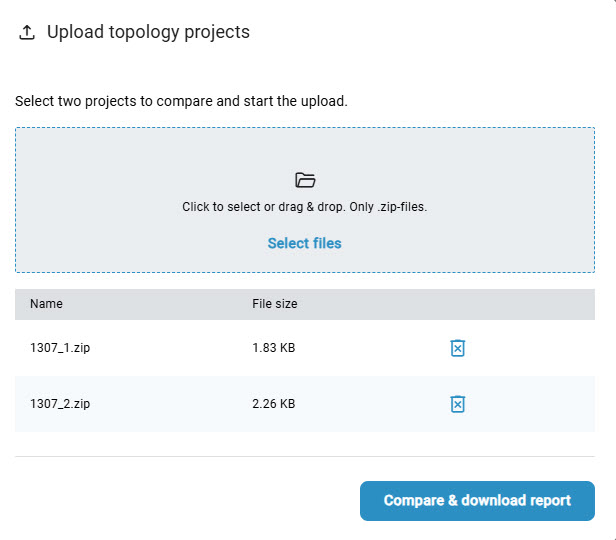
Task: Click the divider line above the compare button
Action: pos(305,456)
